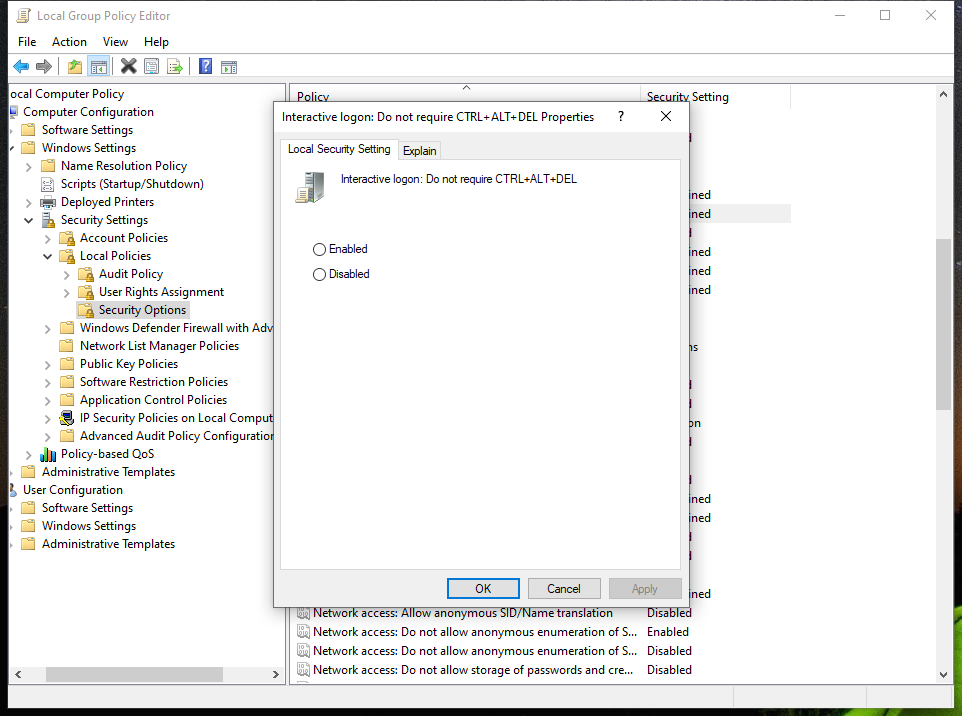
Task: Click the Security Setting column header
Action: tap(715, 96)
